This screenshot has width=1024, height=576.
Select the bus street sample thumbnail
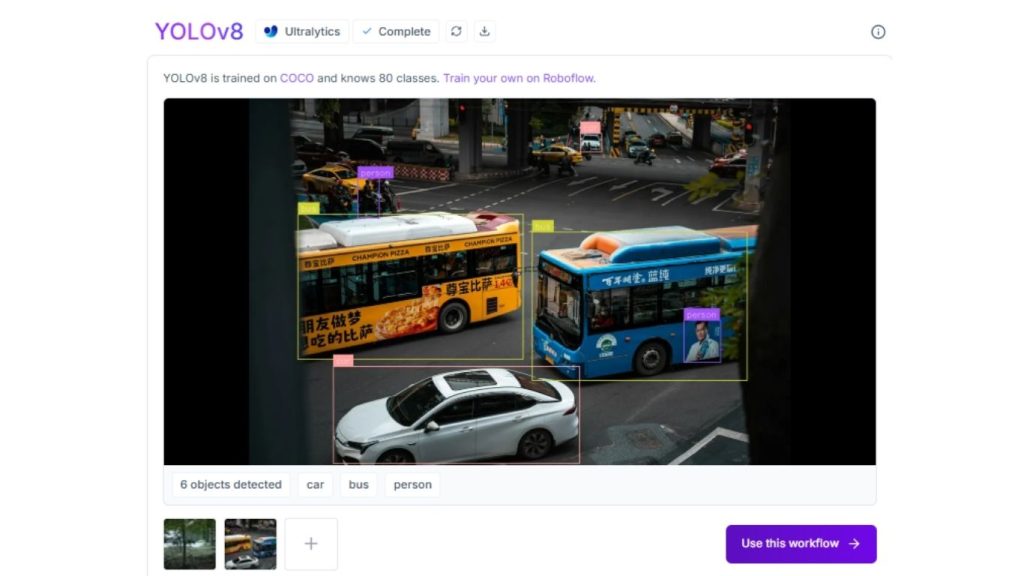point(251,543)
